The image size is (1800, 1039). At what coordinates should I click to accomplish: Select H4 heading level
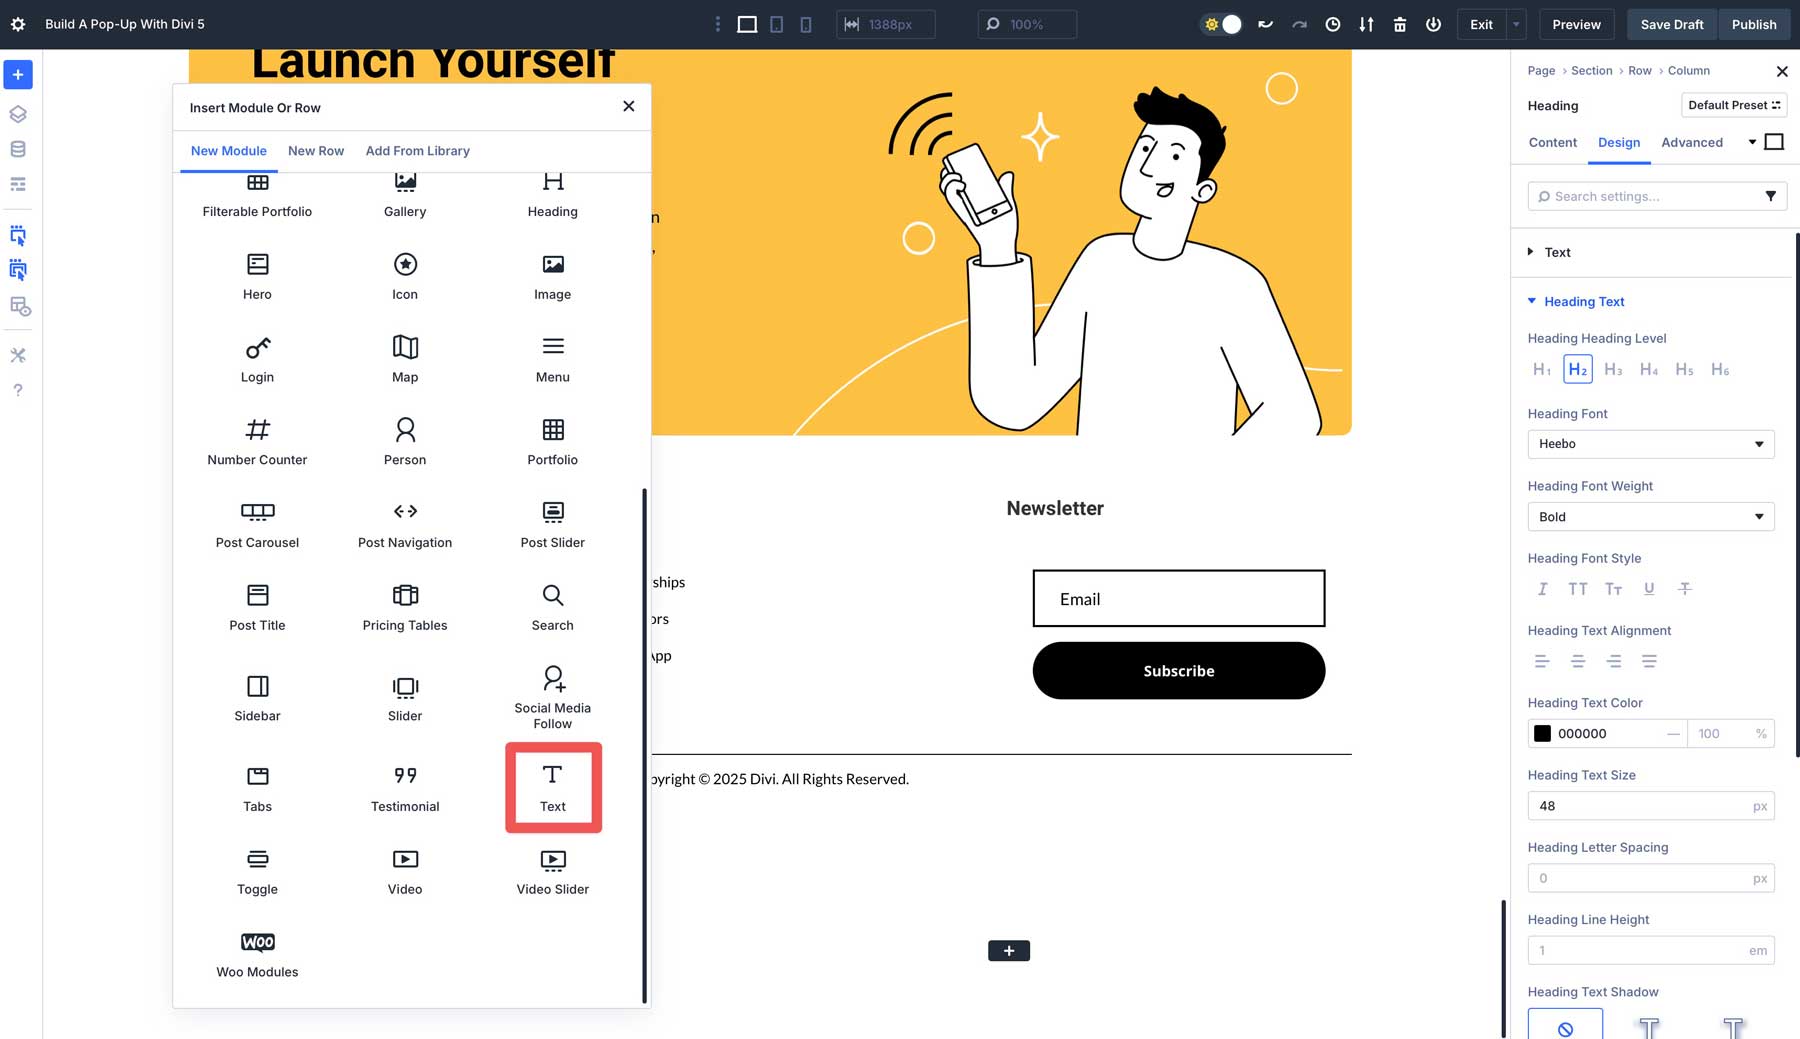(1649, 369)
